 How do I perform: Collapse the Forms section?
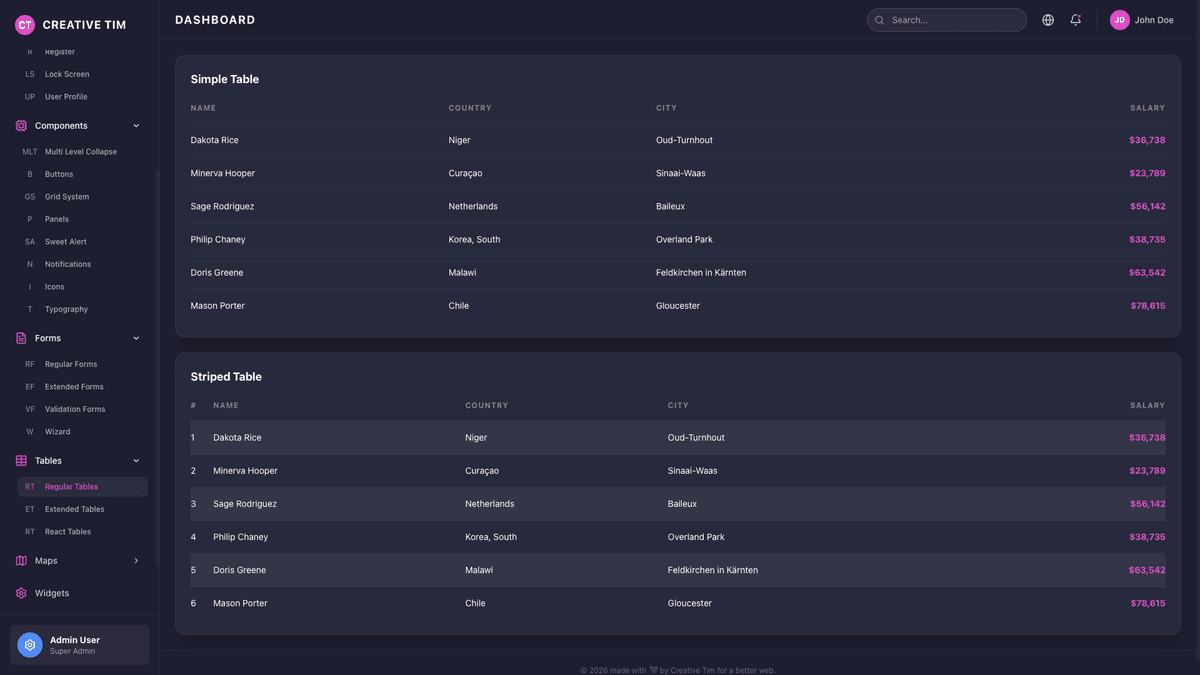pos(136,338)
